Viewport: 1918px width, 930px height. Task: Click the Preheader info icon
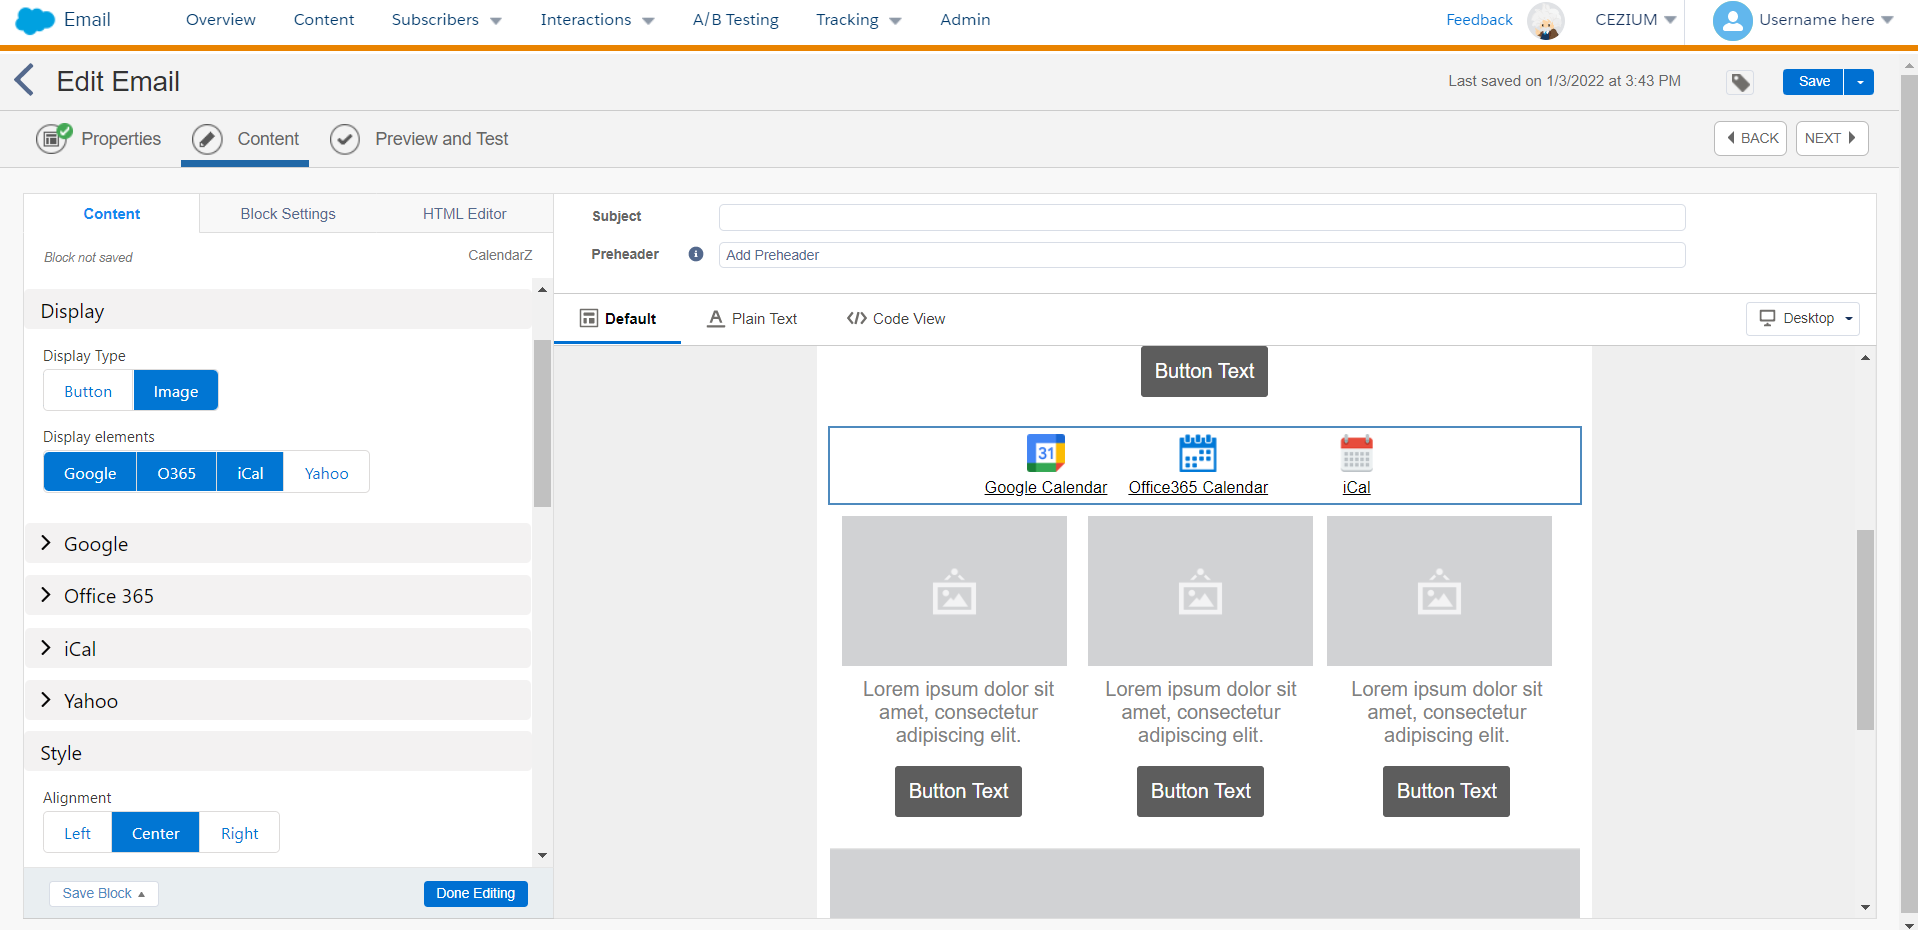(695, 254)
